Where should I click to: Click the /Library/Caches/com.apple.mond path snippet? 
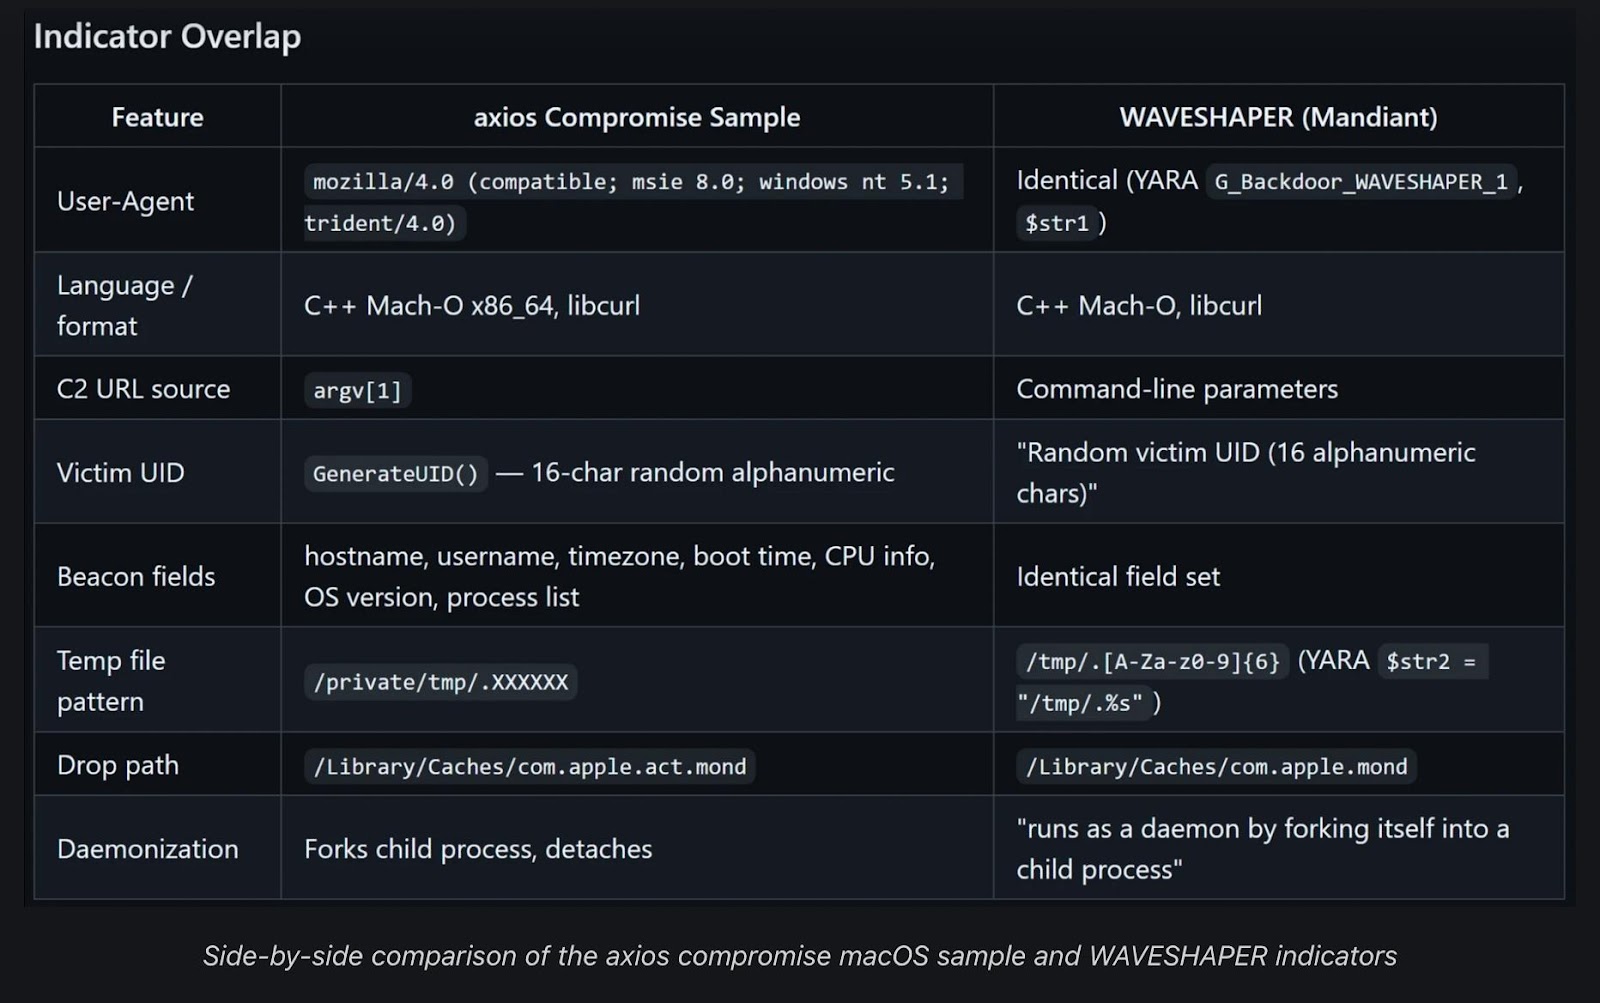point(1216,767)
